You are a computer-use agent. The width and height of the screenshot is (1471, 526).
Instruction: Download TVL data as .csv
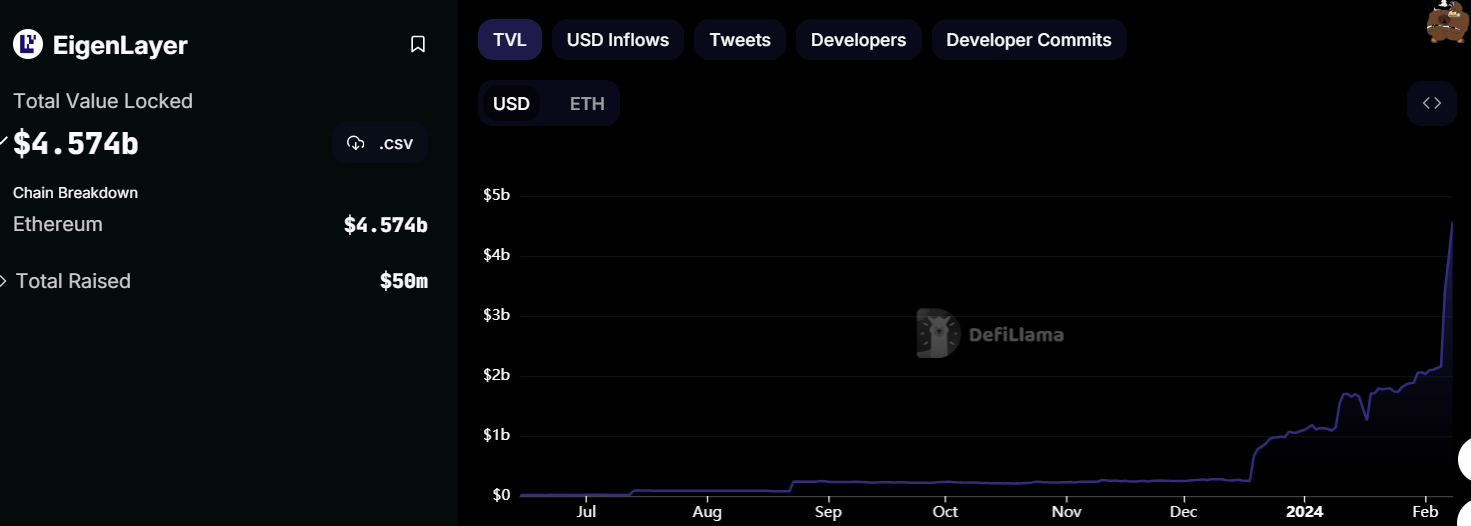click(380, 143)
